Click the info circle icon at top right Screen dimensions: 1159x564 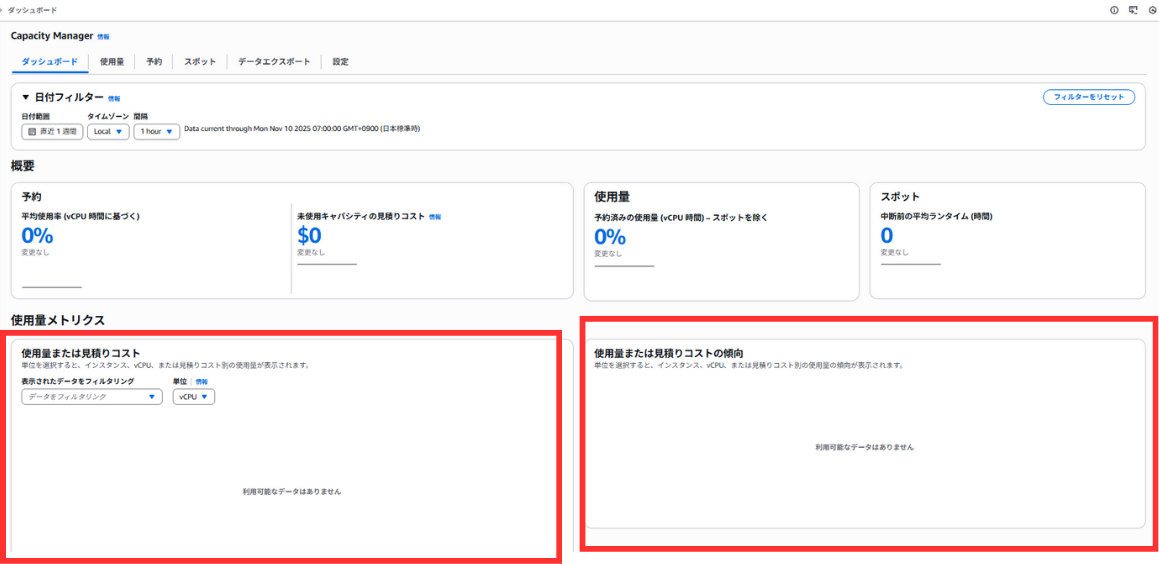pos(1114,10)
